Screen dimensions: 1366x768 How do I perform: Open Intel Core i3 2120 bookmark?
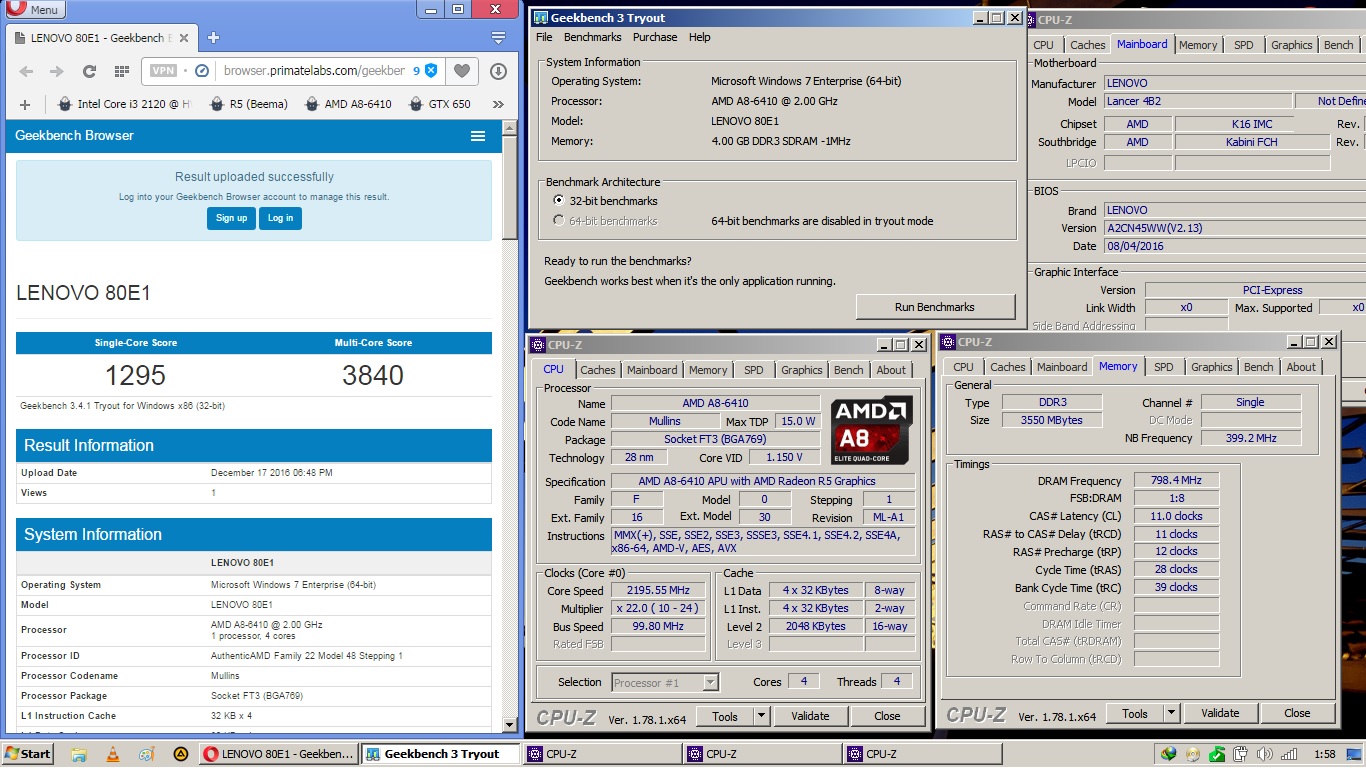click(x=124, y=104)
